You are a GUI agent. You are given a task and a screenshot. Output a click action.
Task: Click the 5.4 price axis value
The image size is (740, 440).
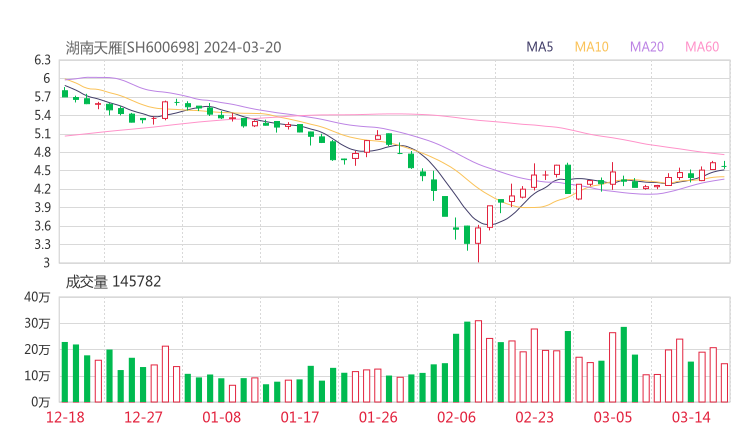[42, 116]
